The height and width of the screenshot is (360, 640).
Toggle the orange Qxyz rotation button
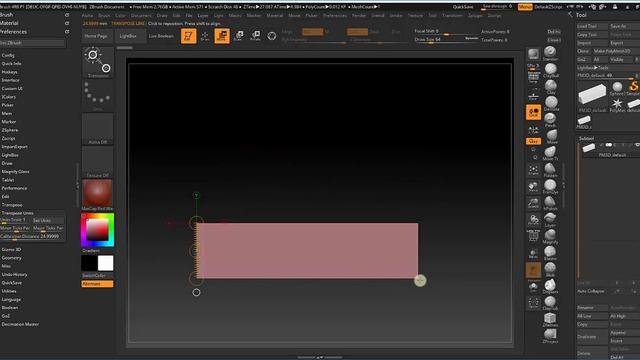(x=533, y=141)
